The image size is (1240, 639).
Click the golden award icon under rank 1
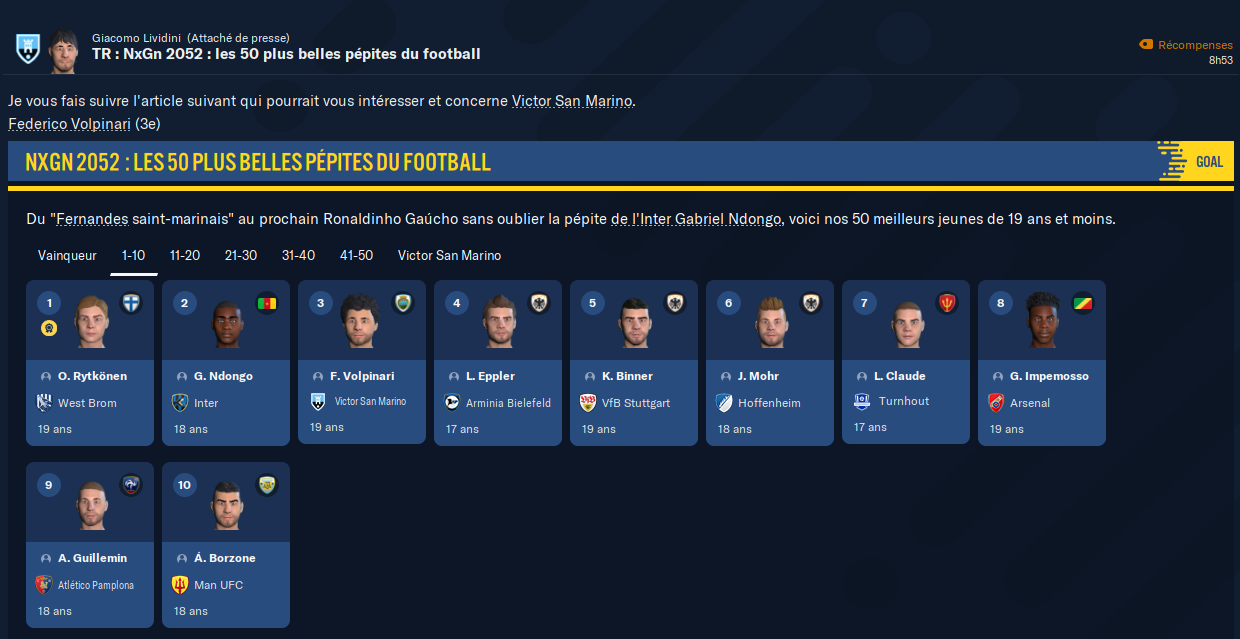point(48,328)
